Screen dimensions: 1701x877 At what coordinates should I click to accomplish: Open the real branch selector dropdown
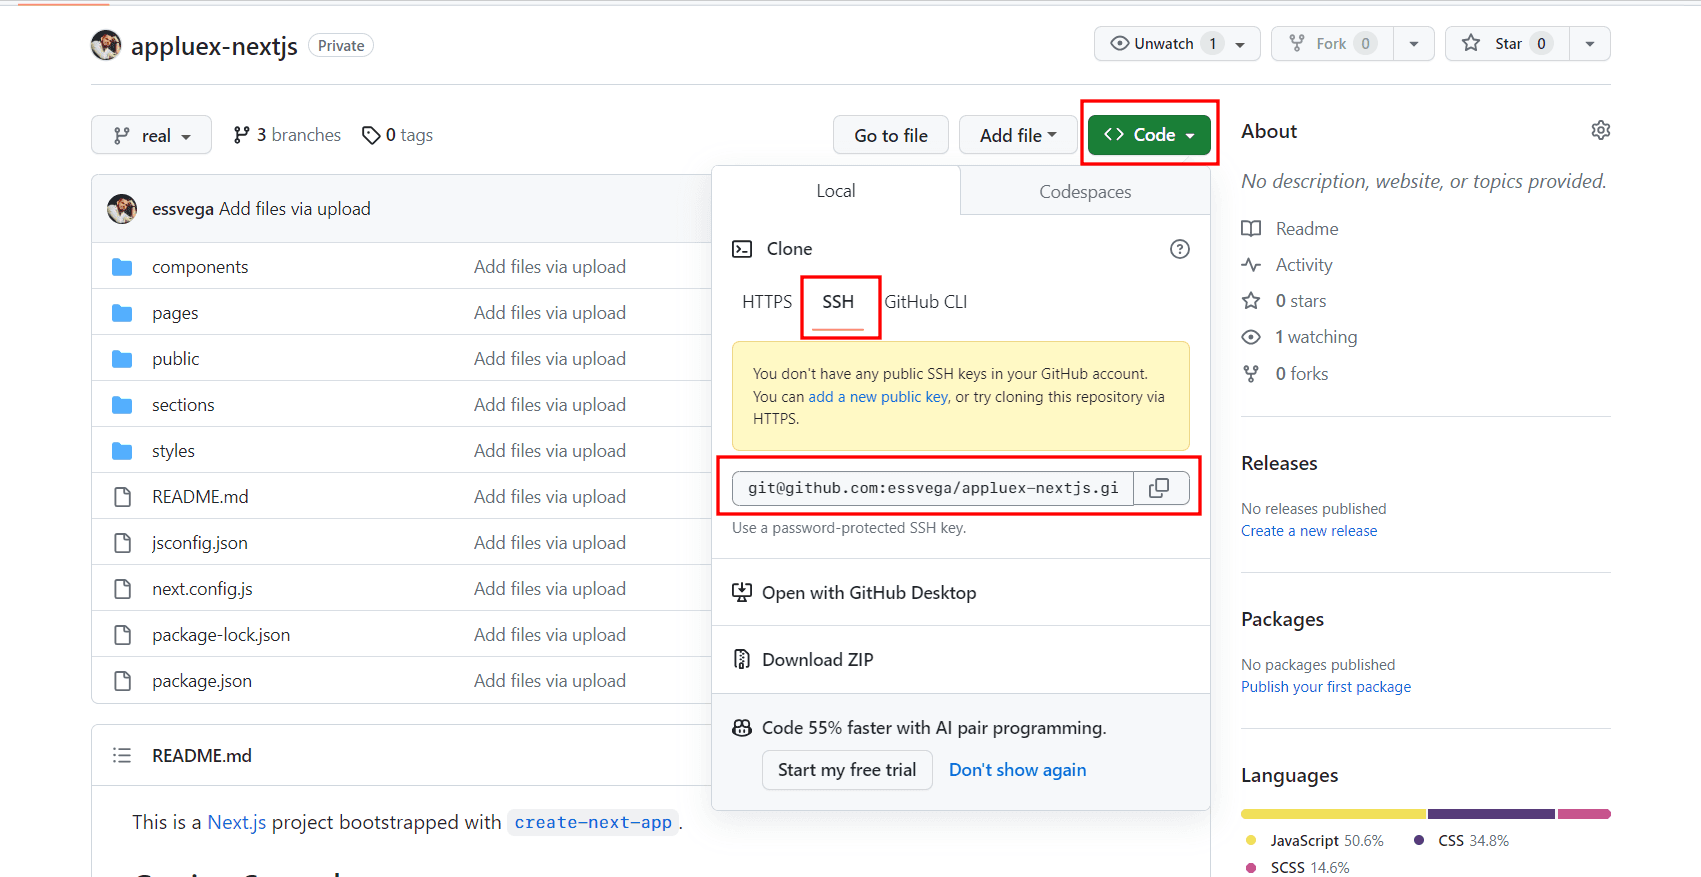tap(151, 135)
